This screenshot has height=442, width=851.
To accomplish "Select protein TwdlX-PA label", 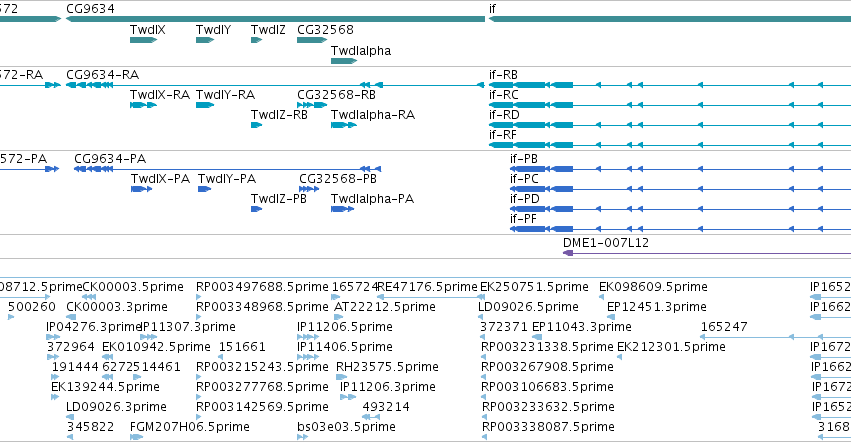I will coord(161,179).
